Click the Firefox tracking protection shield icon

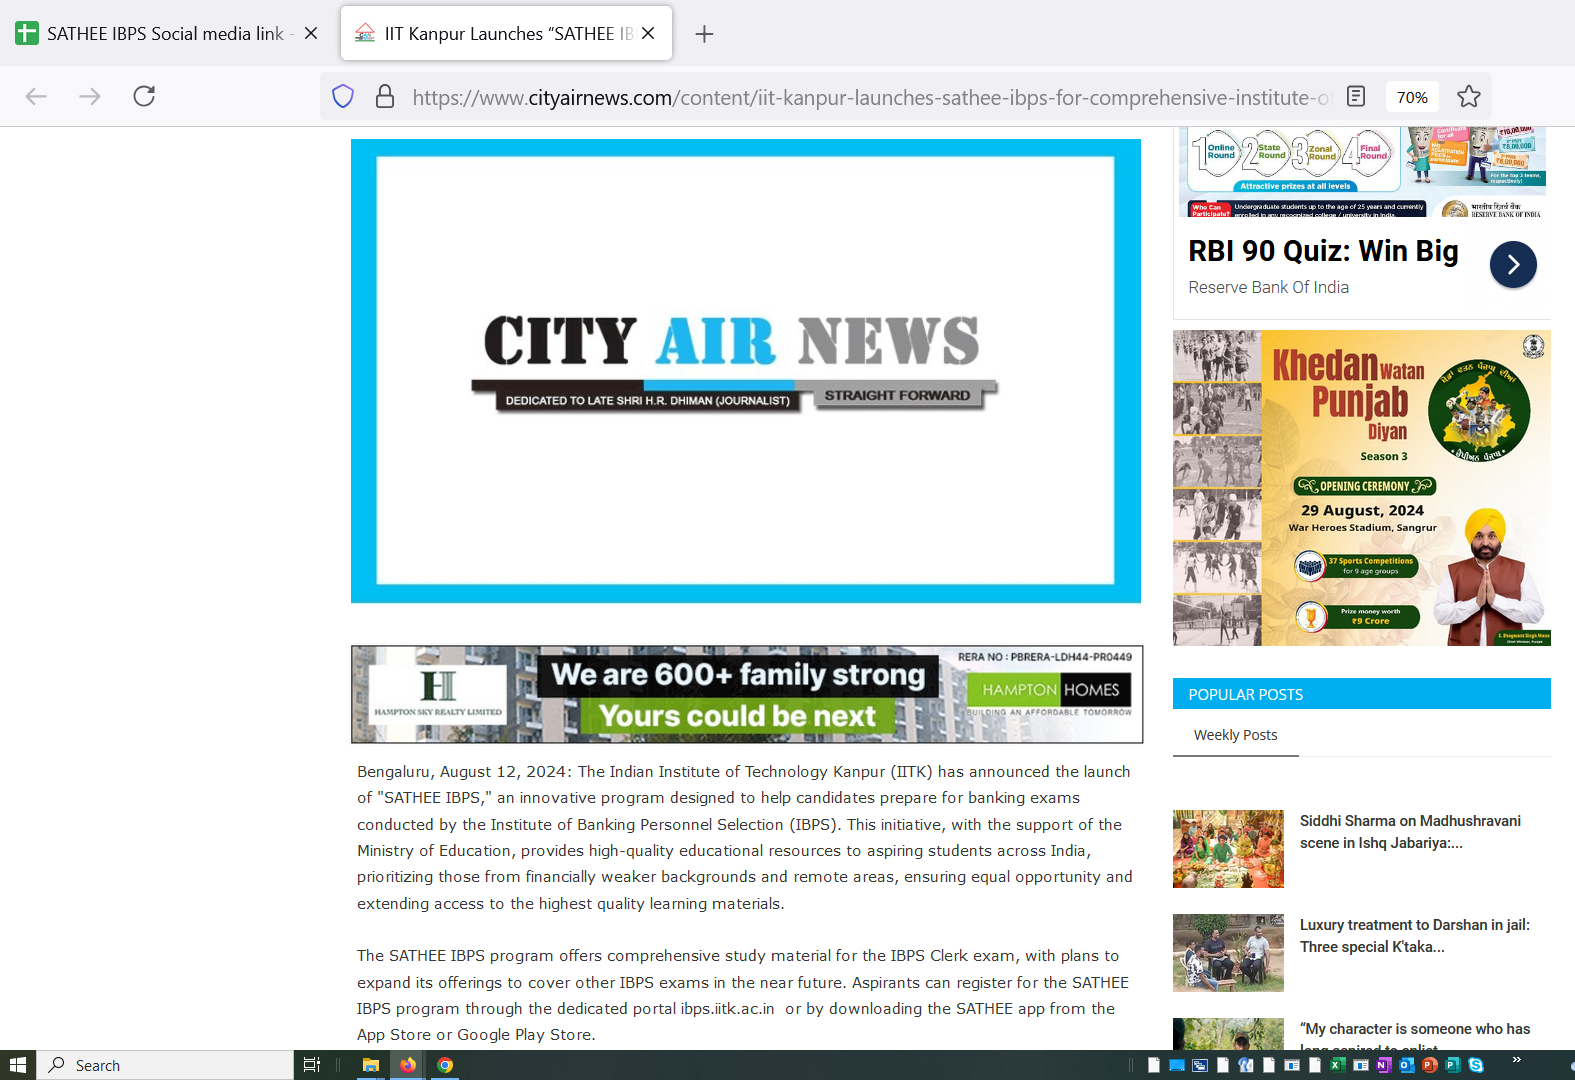pyautogui.click(x=343, y=97)
